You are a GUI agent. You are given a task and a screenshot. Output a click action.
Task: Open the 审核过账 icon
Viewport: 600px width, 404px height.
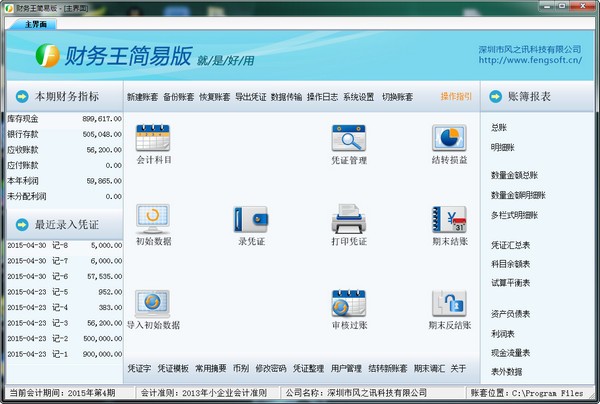coord(349,303)
